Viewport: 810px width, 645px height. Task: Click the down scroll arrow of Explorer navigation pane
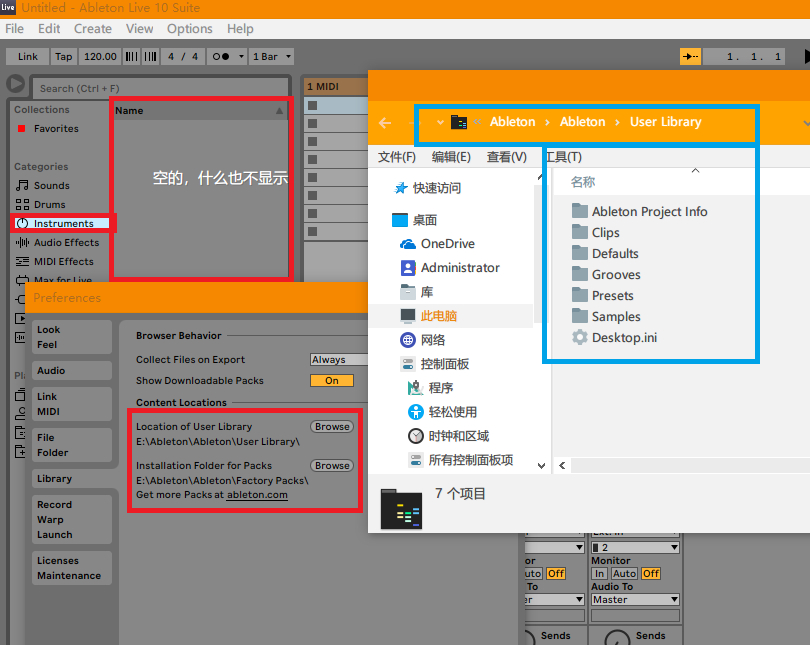pos(541,466)
